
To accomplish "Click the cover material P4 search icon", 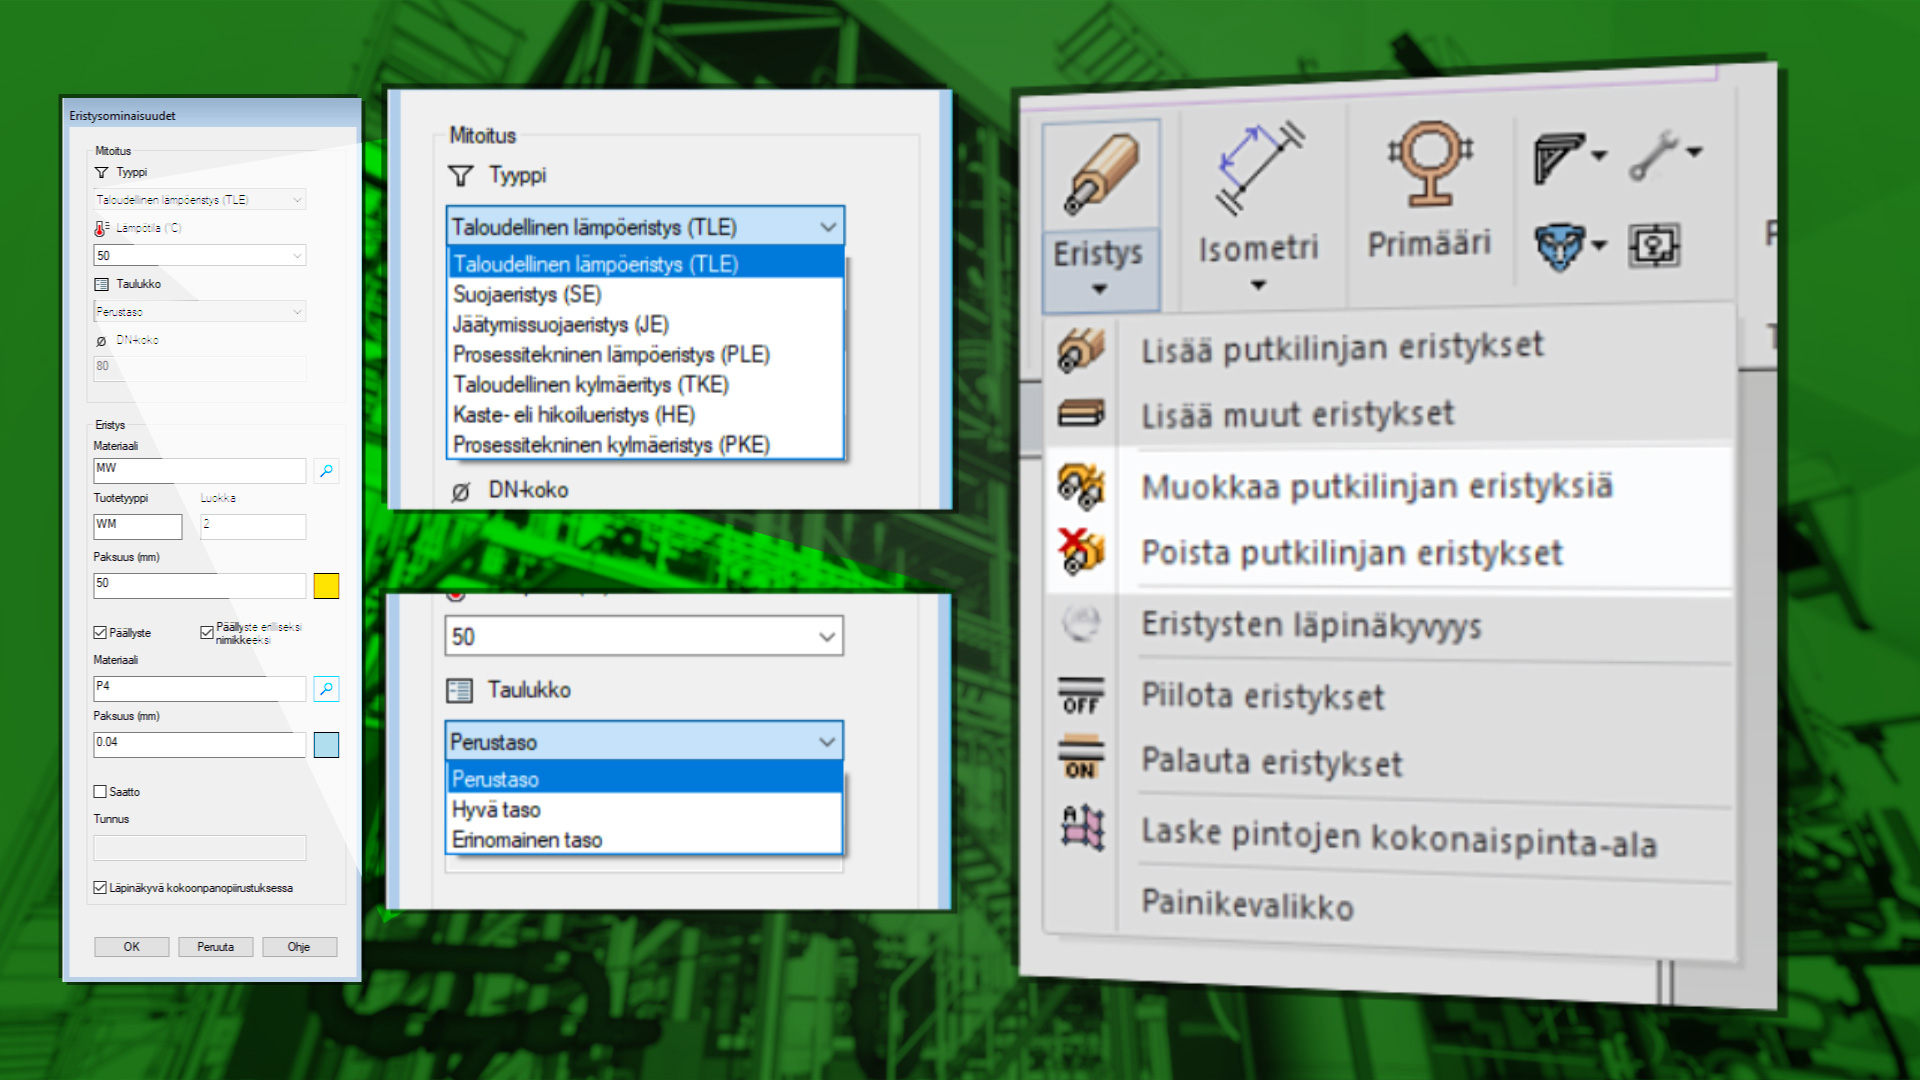I will (x=326, y=689).
